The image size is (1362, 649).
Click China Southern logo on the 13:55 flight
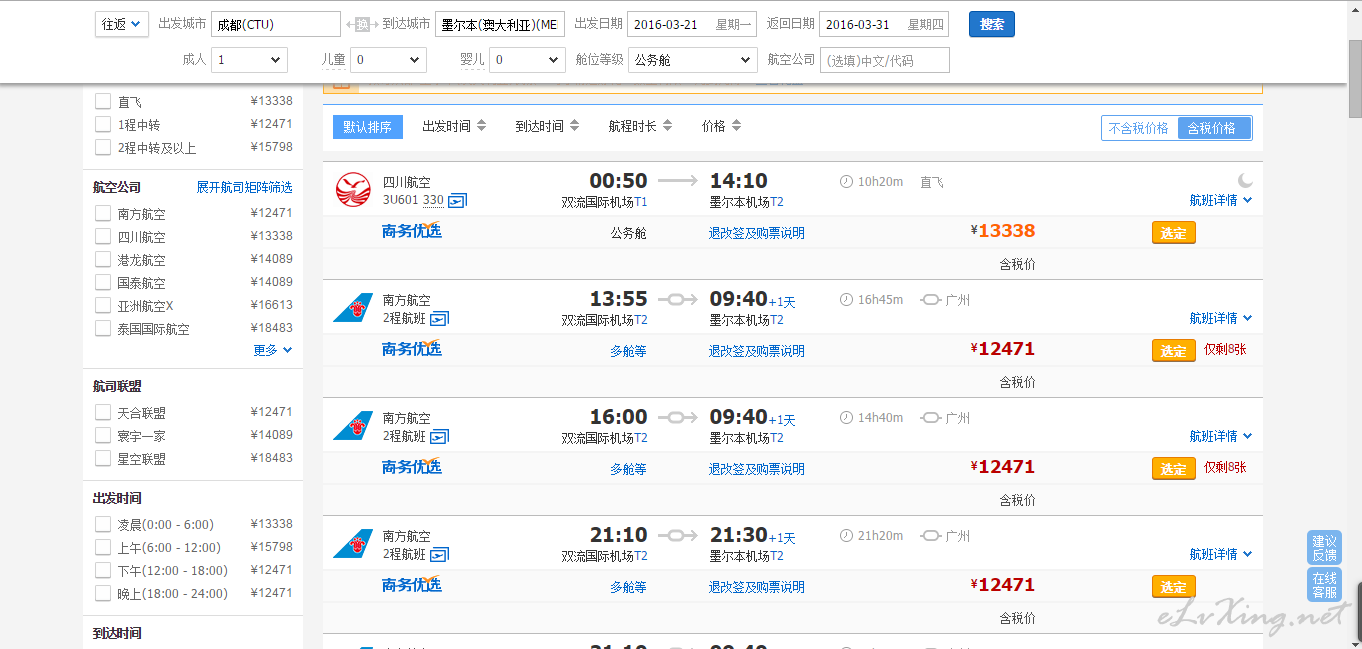[x=353, y=307]
